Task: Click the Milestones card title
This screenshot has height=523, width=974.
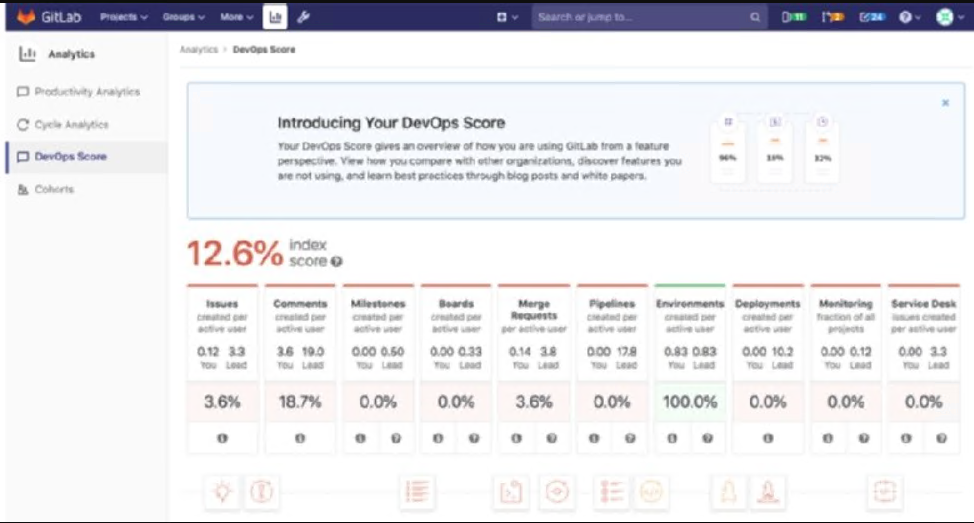Action: click(378, 304)
